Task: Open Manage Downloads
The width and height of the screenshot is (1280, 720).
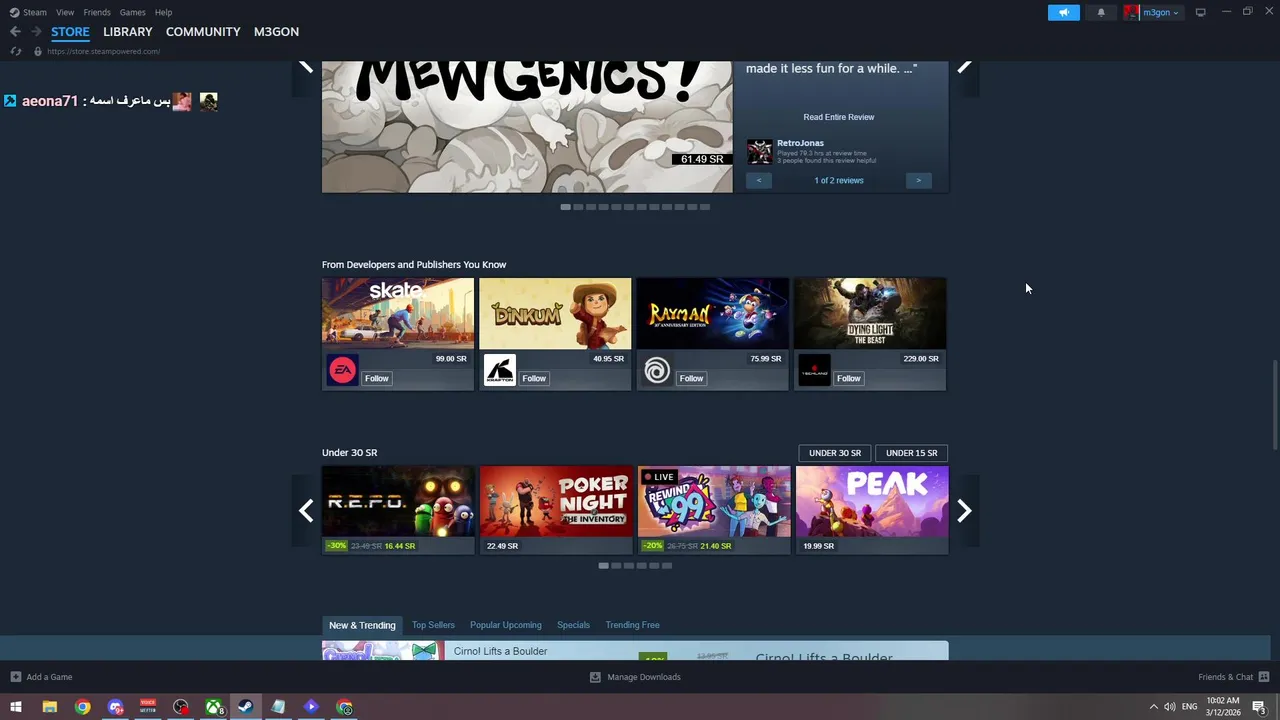Action: pyautogui.click(x=635, y=677)
